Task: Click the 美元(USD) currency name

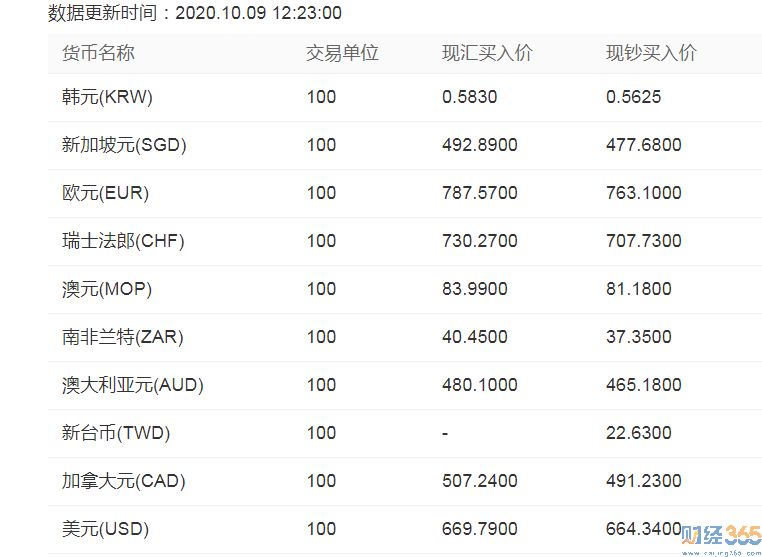Action: (x=105, y=529)
